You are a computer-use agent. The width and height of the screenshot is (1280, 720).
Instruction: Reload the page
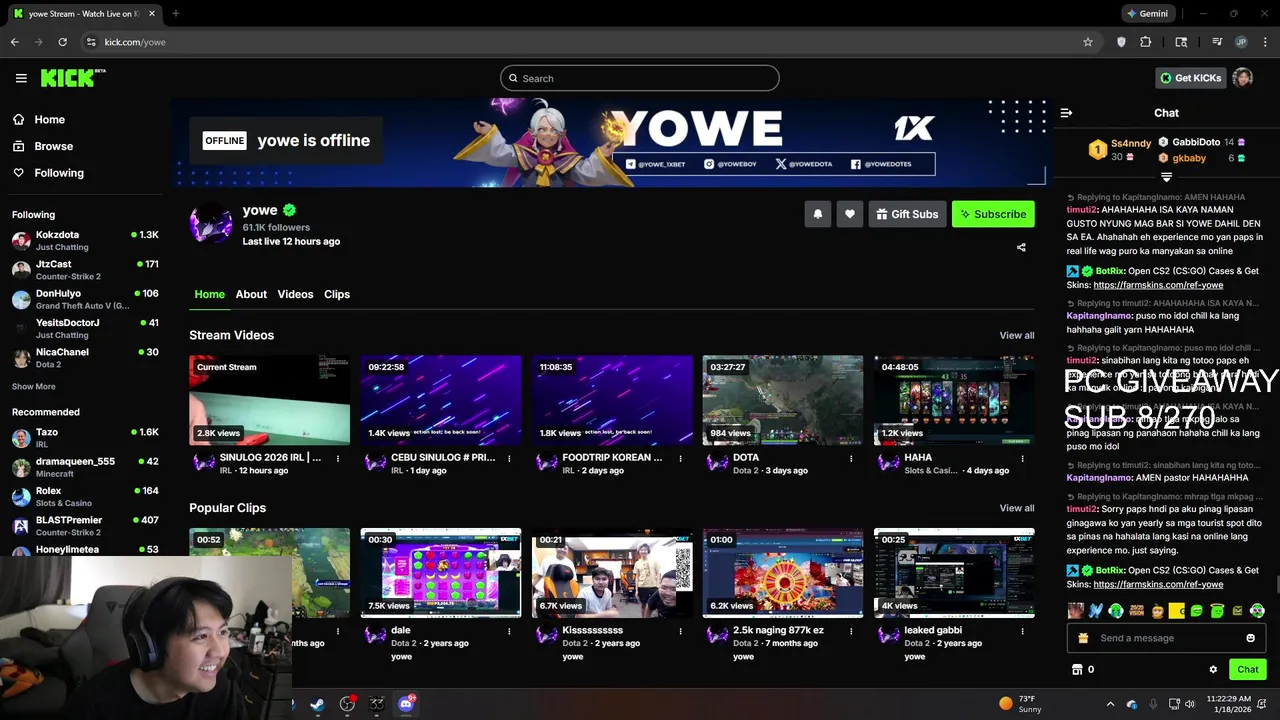pos(62,42)
